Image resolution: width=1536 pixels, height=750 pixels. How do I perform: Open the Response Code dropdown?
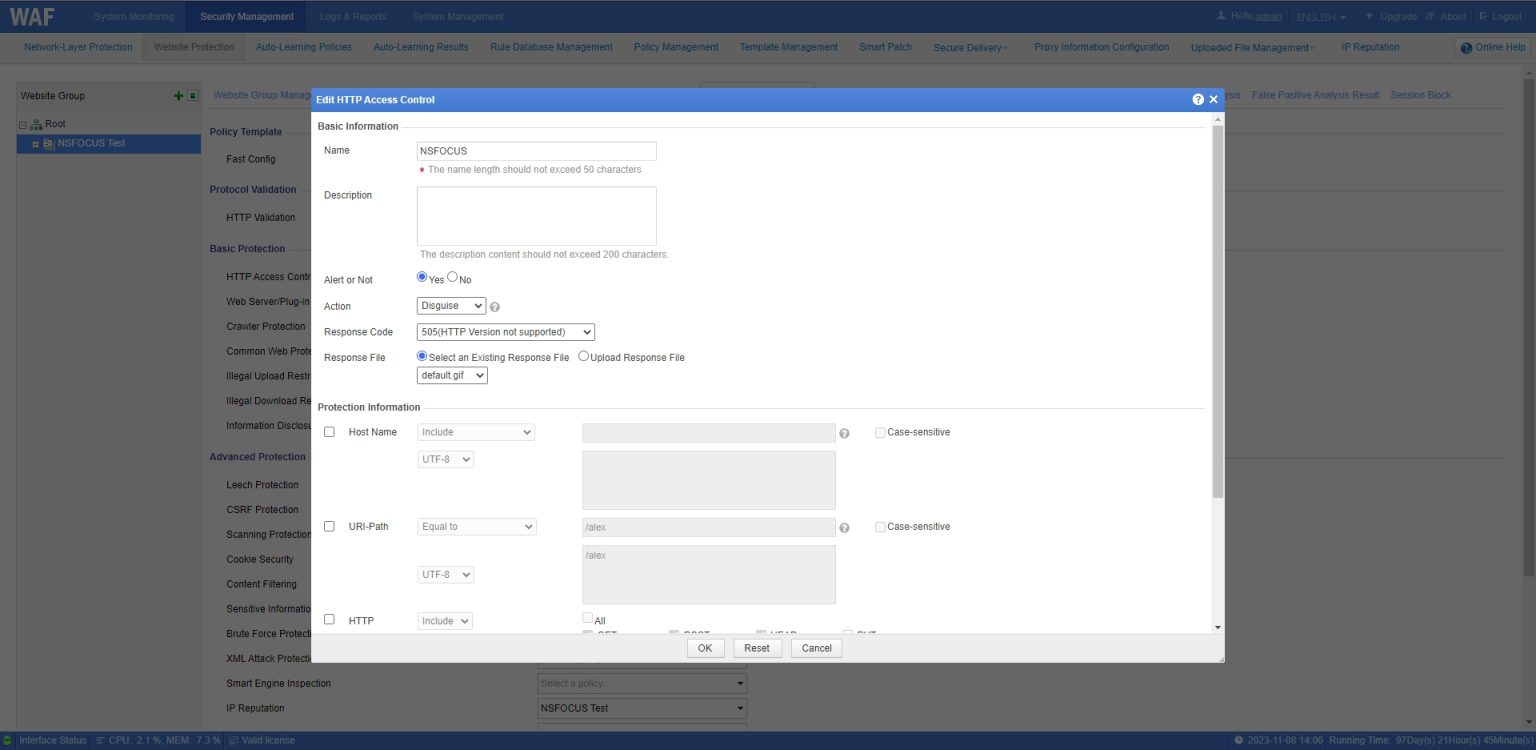505,331
